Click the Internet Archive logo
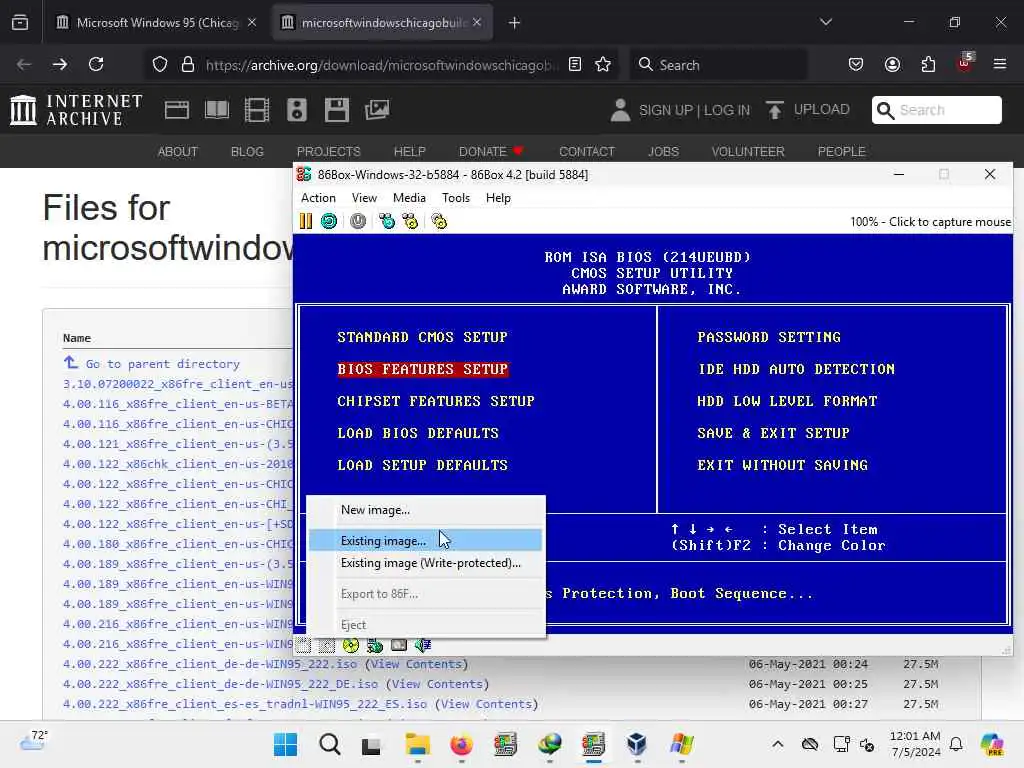Image resolution: width=1024 pixels, height=768 pixels. 76,110
